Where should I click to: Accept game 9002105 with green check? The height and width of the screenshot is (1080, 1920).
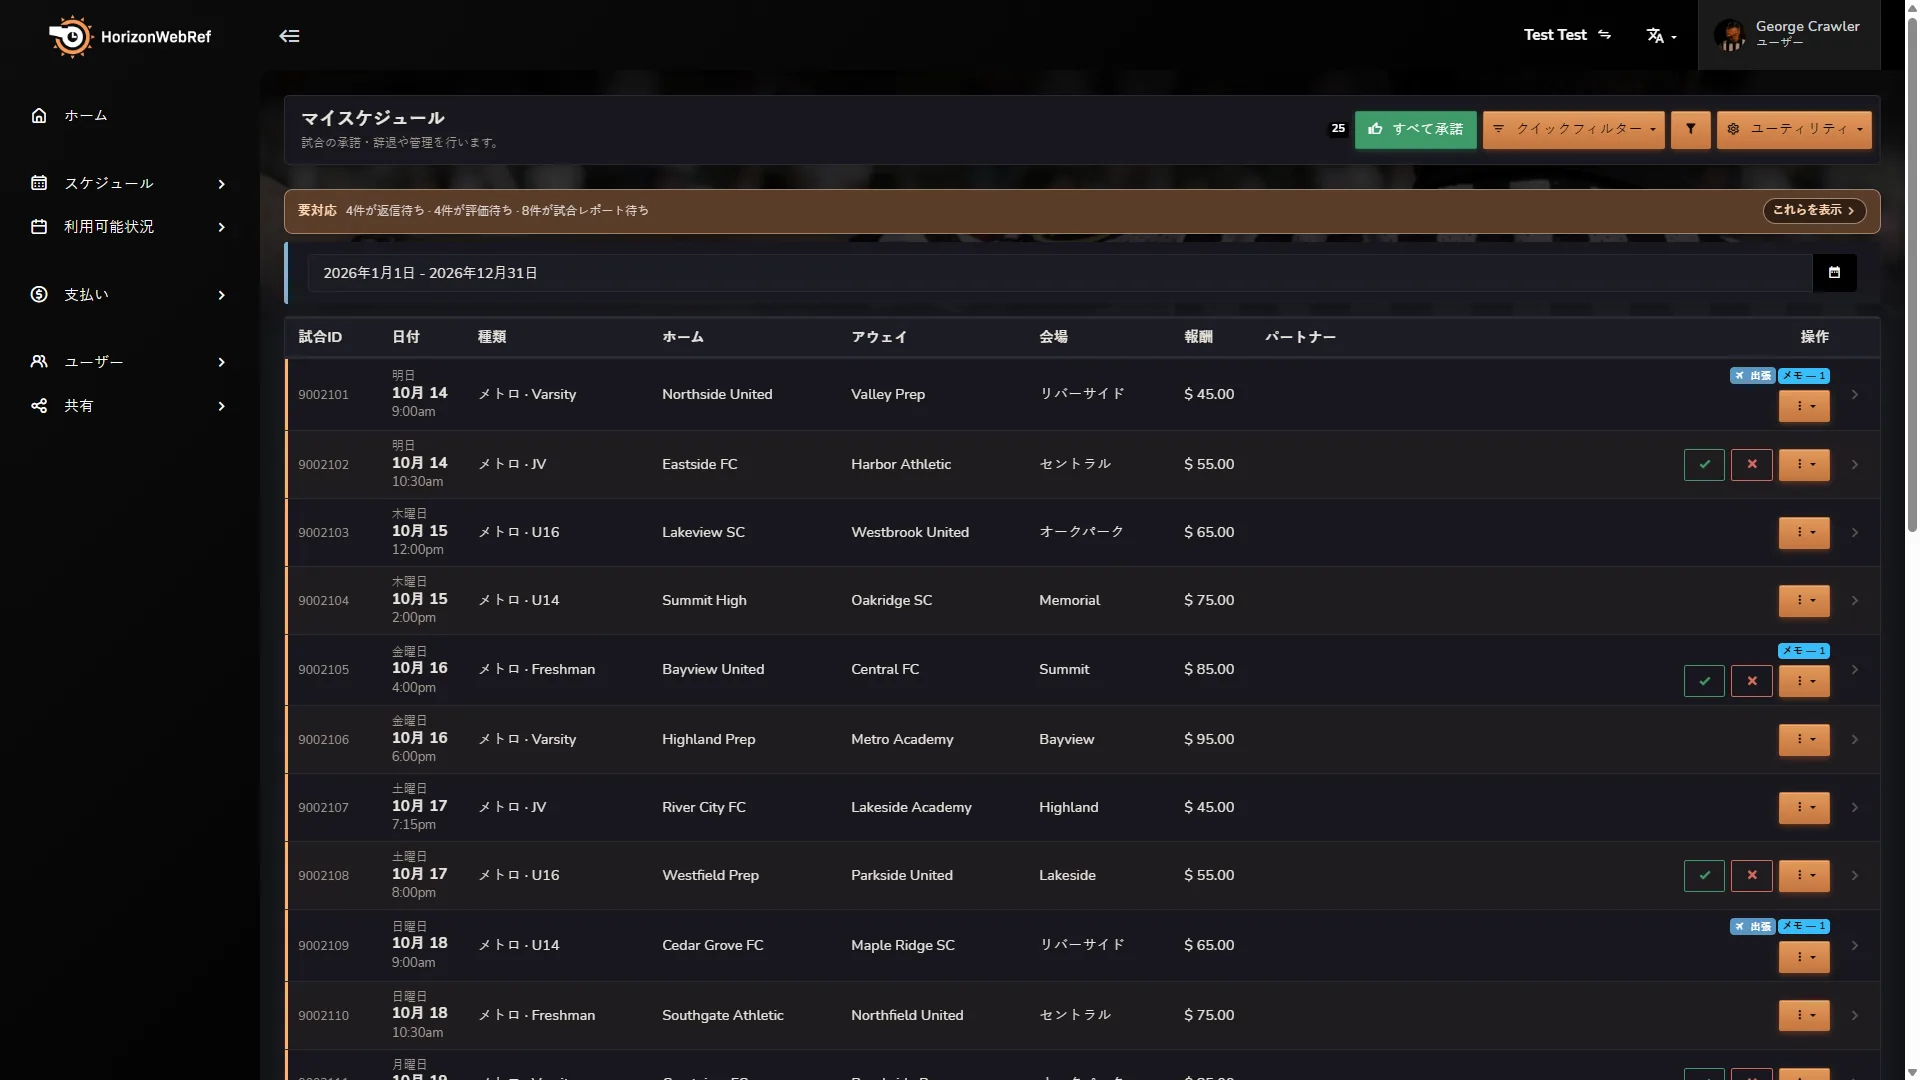(1704, 681)
